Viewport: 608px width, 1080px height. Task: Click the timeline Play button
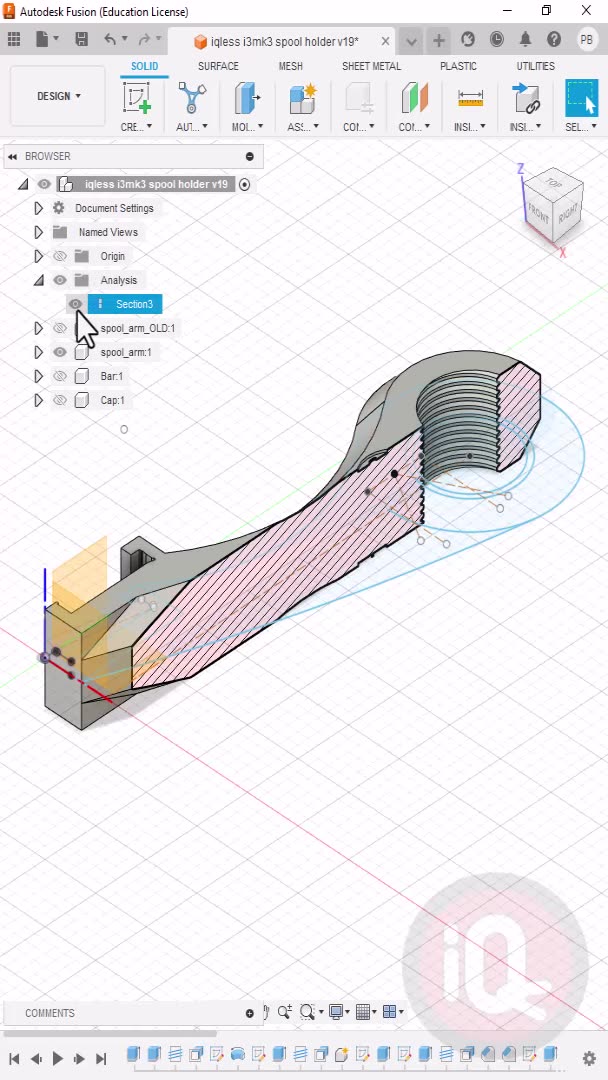click(58, 1058)
